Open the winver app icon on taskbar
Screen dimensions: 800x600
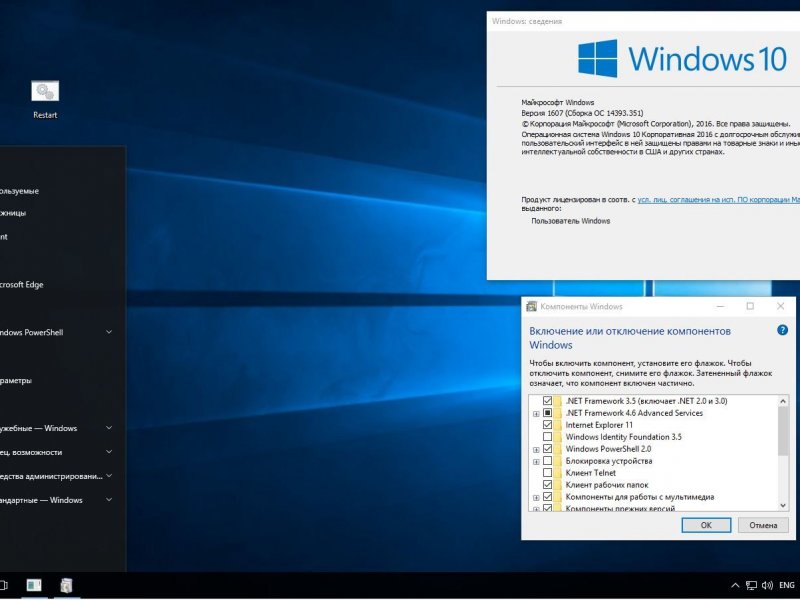coord(34,585)
